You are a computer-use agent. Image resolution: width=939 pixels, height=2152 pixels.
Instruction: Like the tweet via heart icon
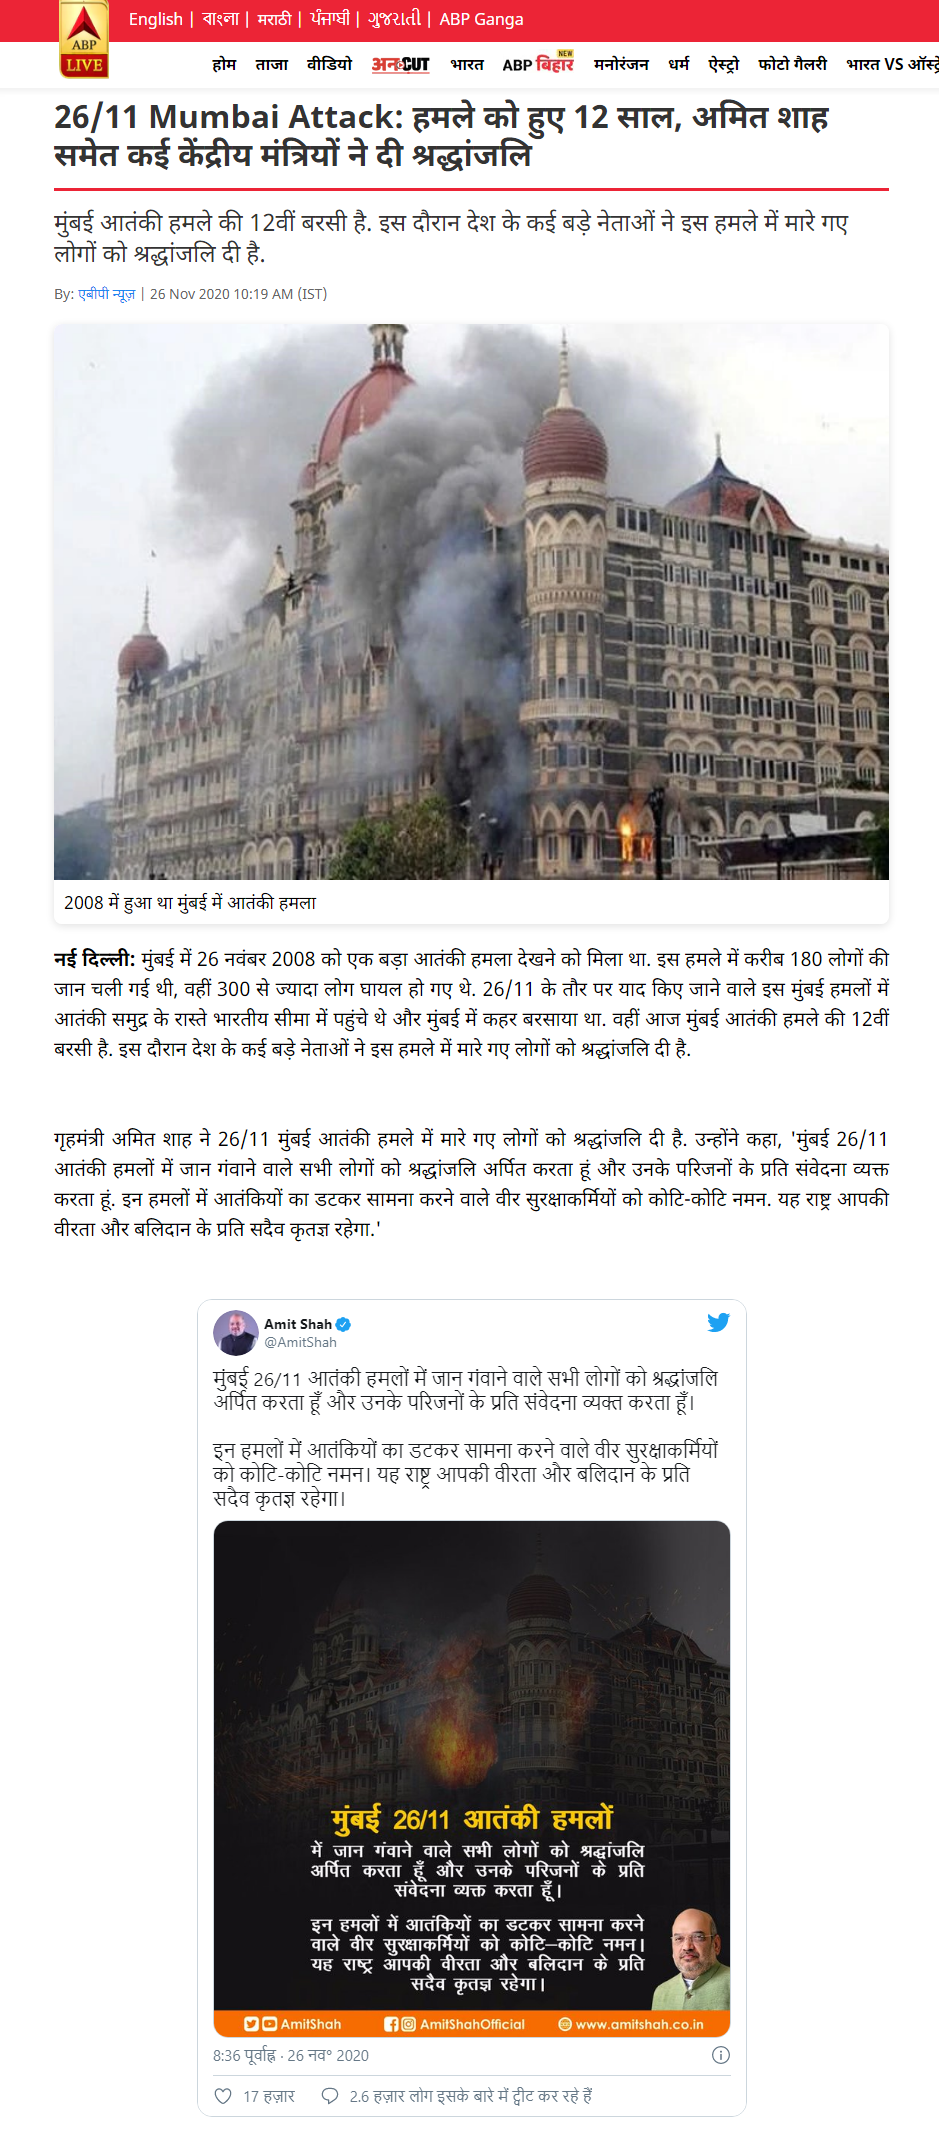click(x=223, y=2096)
